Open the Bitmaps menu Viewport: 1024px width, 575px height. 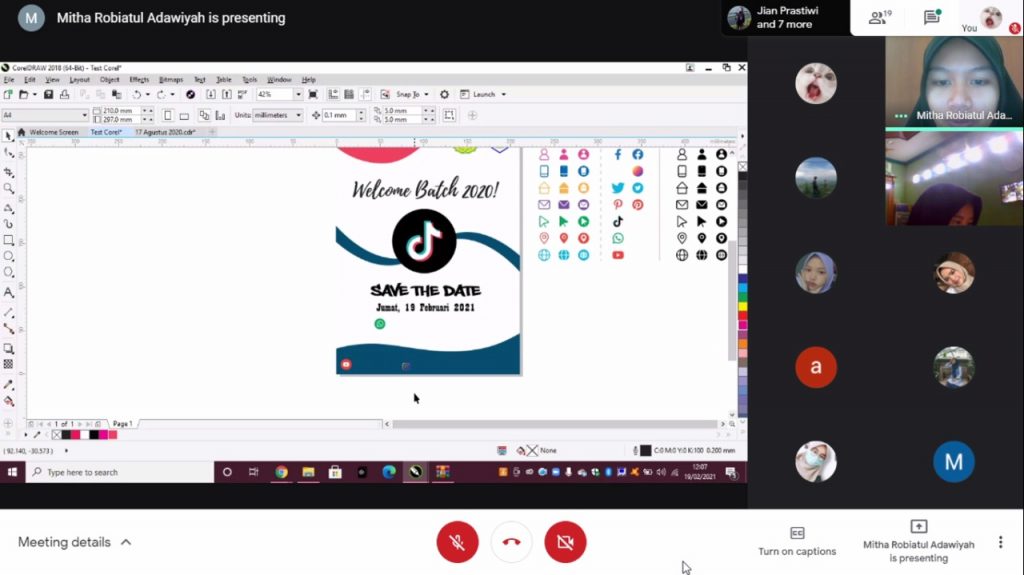(x=171, y=80)
